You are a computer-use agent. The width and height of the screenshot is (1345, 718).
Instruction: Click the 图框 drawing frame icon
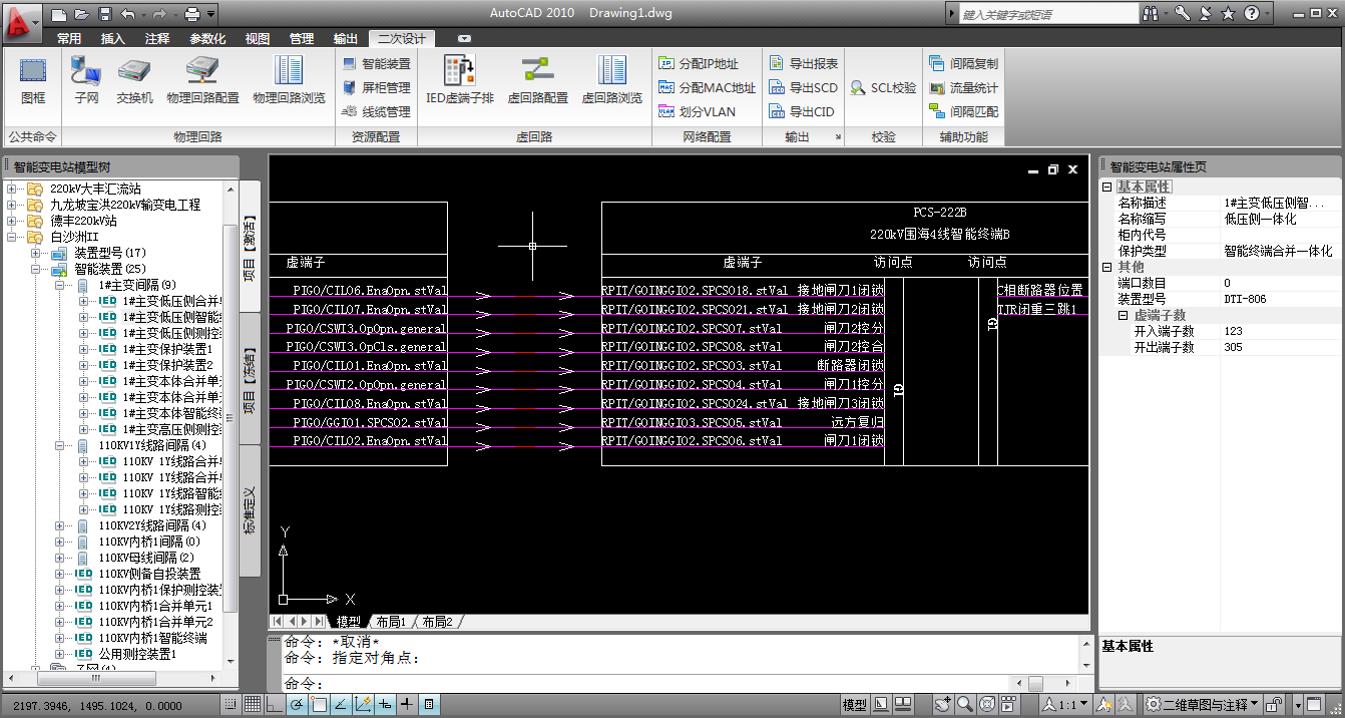(x=33, y=78)
